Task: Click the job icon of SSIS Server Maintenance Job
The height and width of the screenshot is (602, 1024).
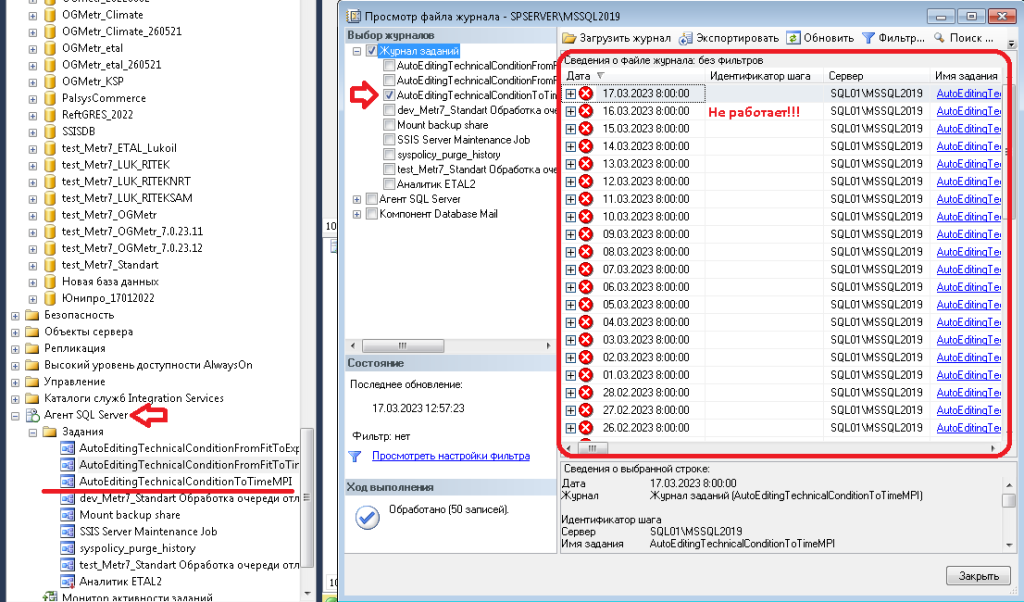Action: (67, 532)
